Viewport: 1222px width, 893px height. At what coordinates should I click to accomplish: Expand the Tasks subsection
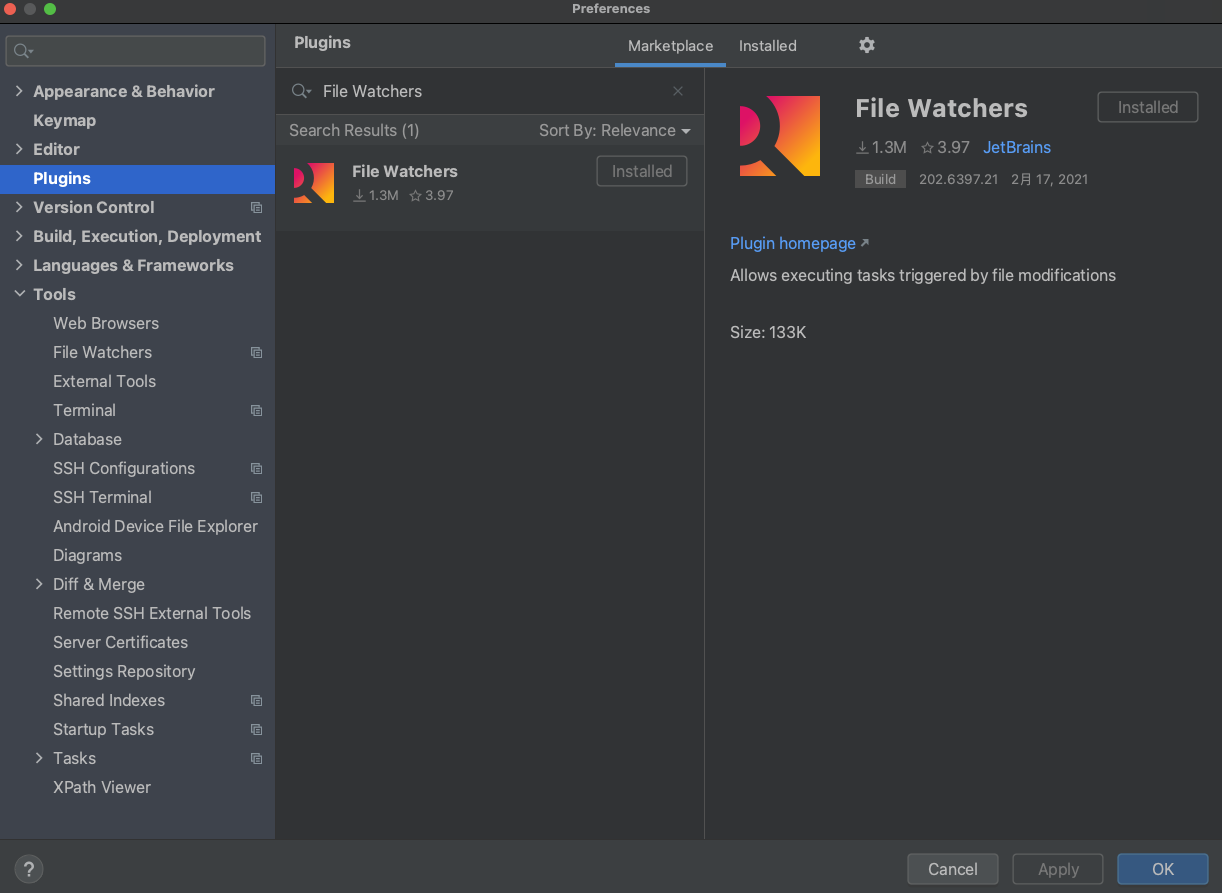(x=39, y=758)
